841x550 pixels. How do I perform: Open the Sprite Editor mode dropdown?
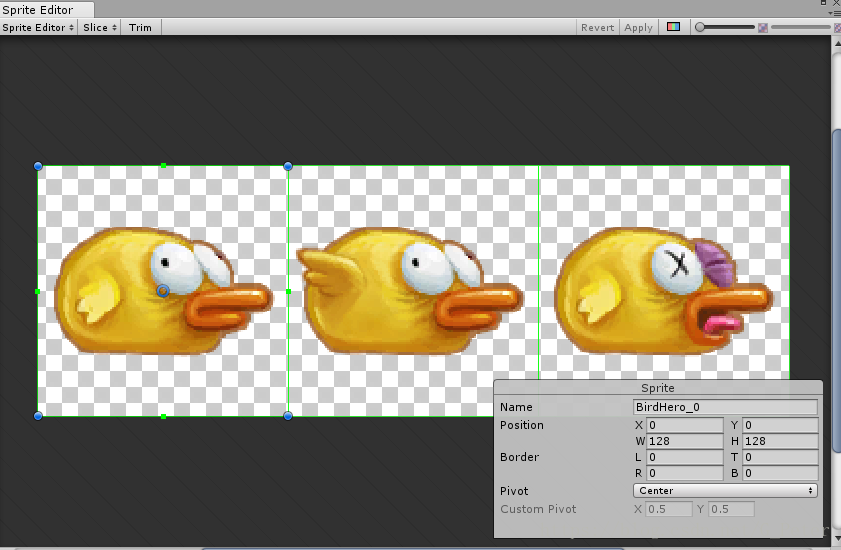(x=38, y=27)
